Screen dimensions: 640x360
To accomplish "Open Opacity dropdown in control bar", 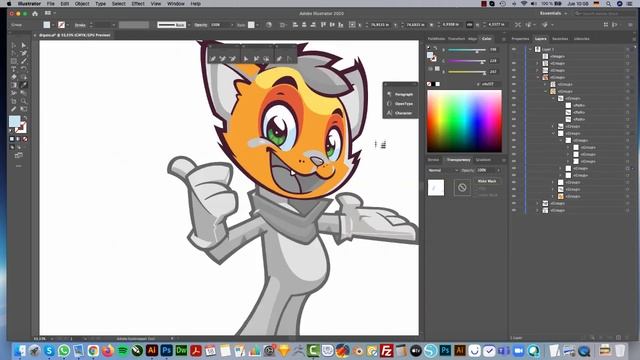I will (232, 25).
